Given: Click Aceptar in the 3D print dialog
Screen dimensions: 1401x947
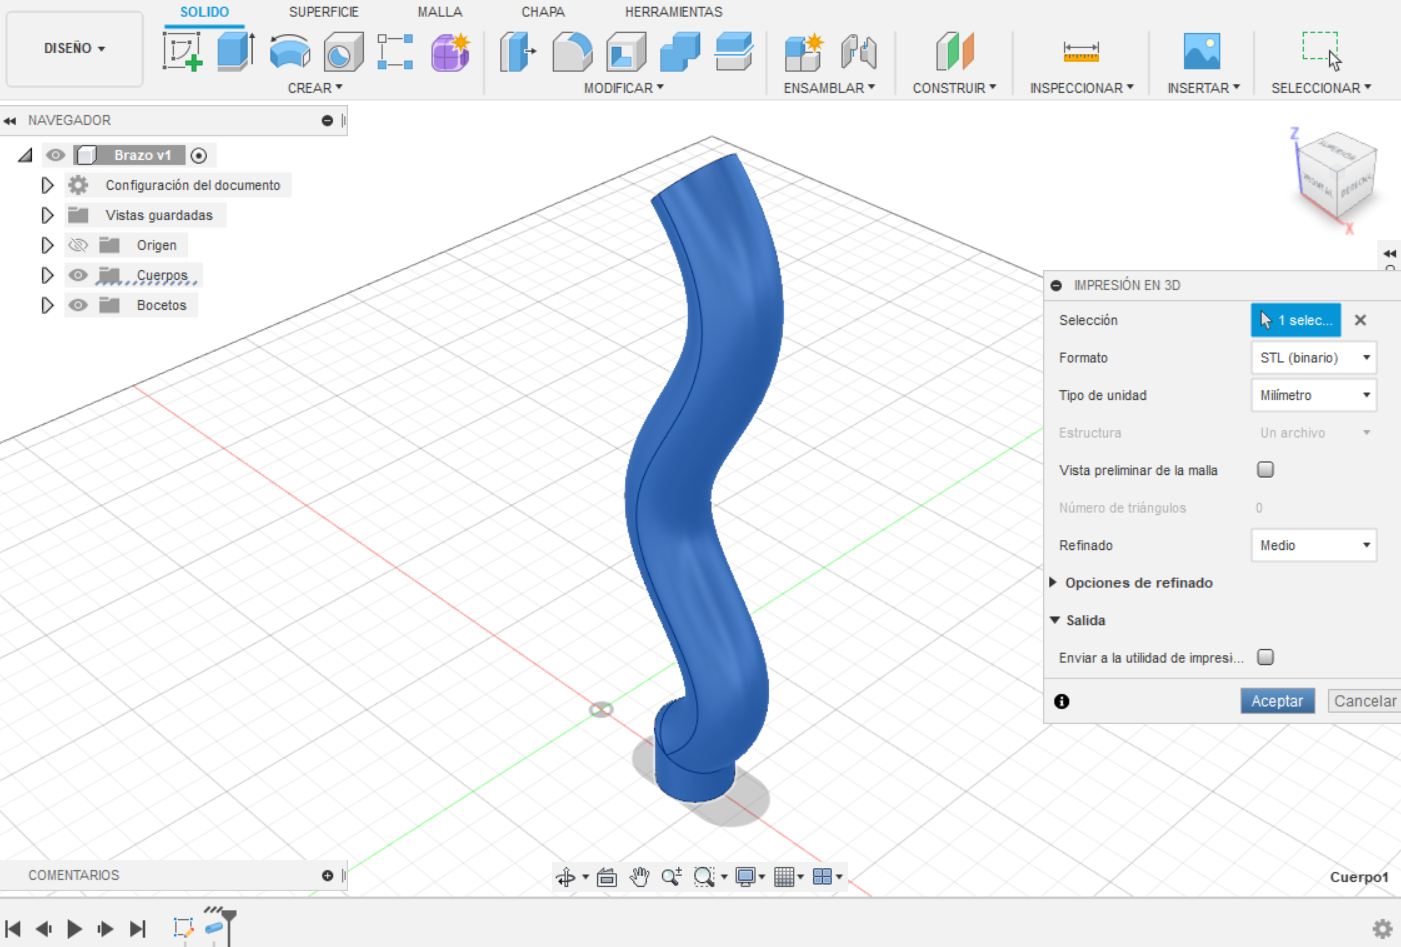Looking at the screenshot, I should 1277,701.
